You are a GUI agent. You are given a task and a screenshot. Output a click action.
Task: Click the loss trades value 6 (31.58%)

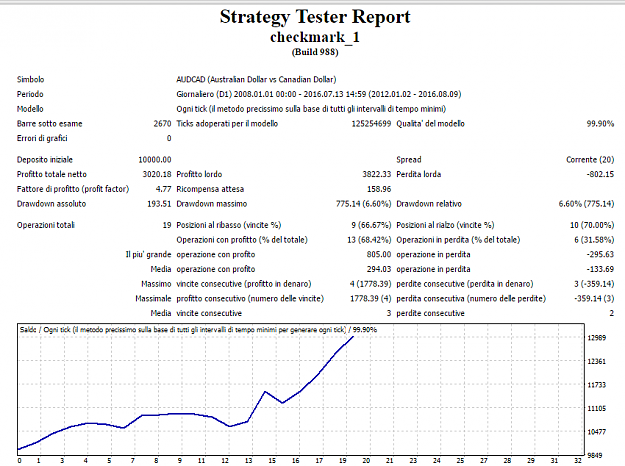(x=594, y=240)
